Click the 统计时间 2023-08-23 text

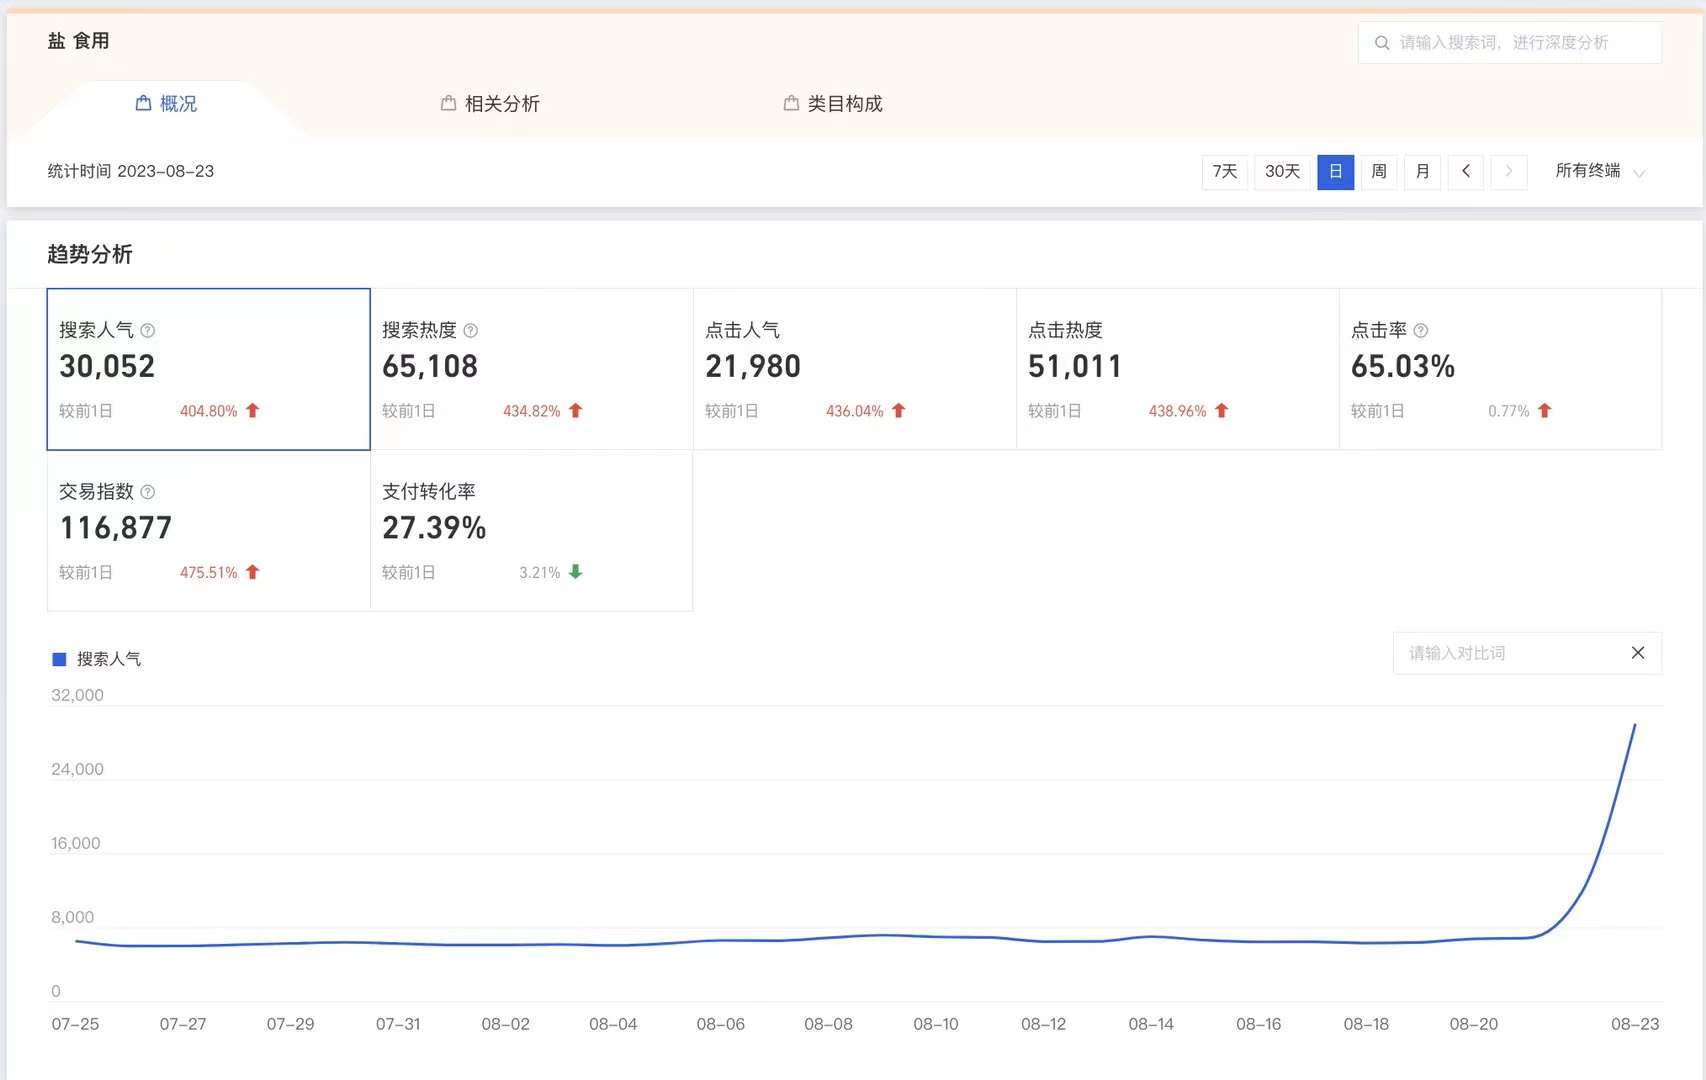tap(131, 171)
